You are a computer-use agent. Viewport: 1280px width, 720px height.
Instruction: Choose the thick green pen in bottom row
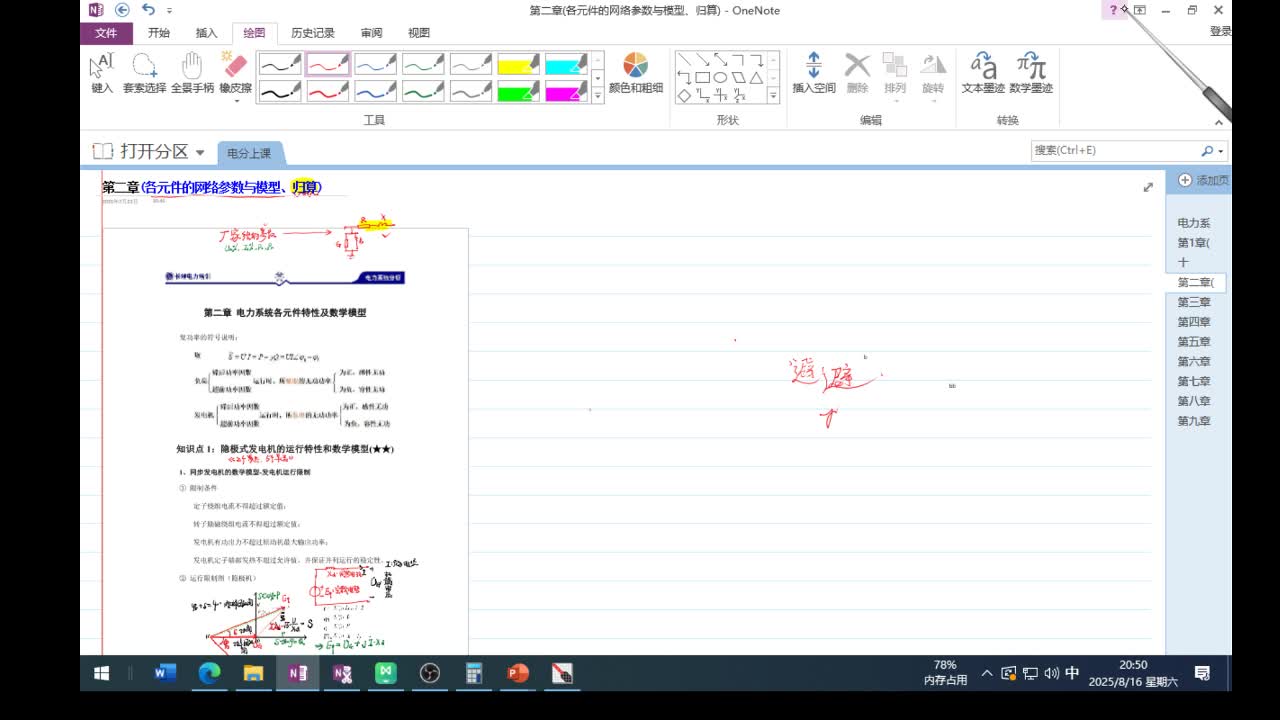(x=424, y=91)
